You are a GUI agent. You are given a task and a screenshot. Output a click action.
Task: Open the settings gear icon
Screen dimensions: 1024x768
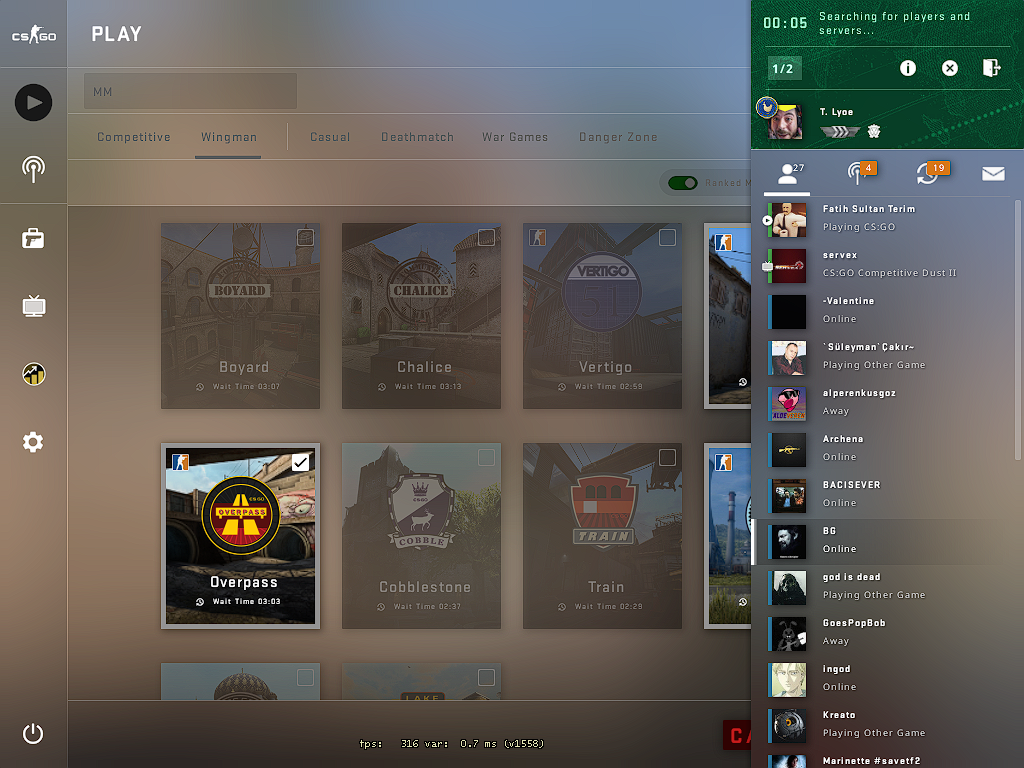[x=33, y=442]
